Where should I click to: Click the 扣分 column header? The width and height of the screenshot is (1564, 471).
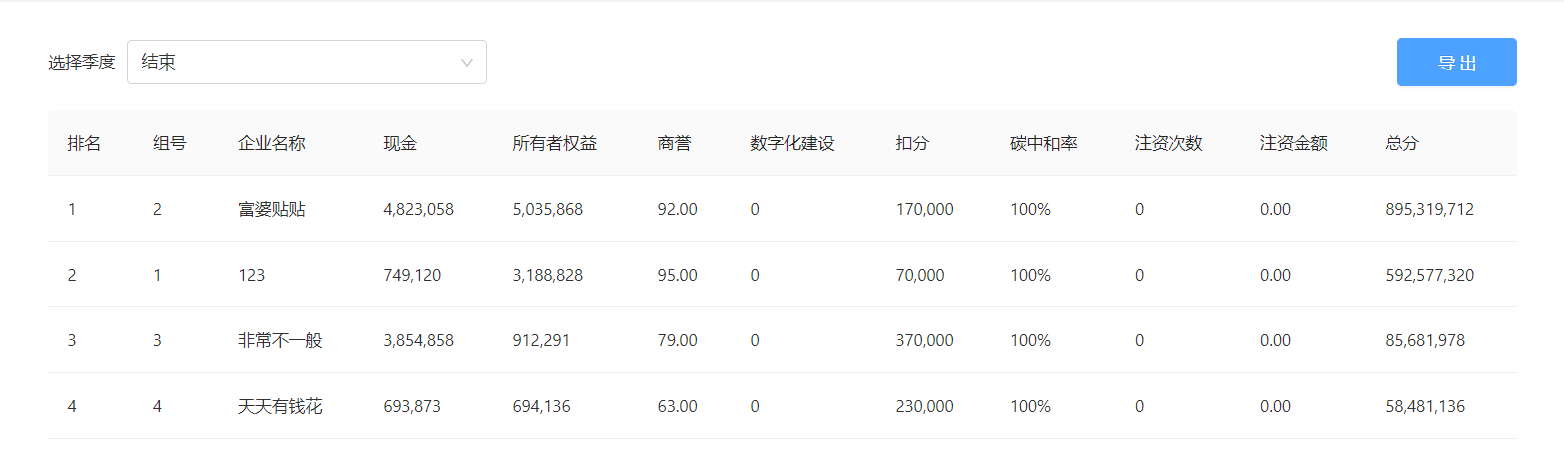point(912,143)
